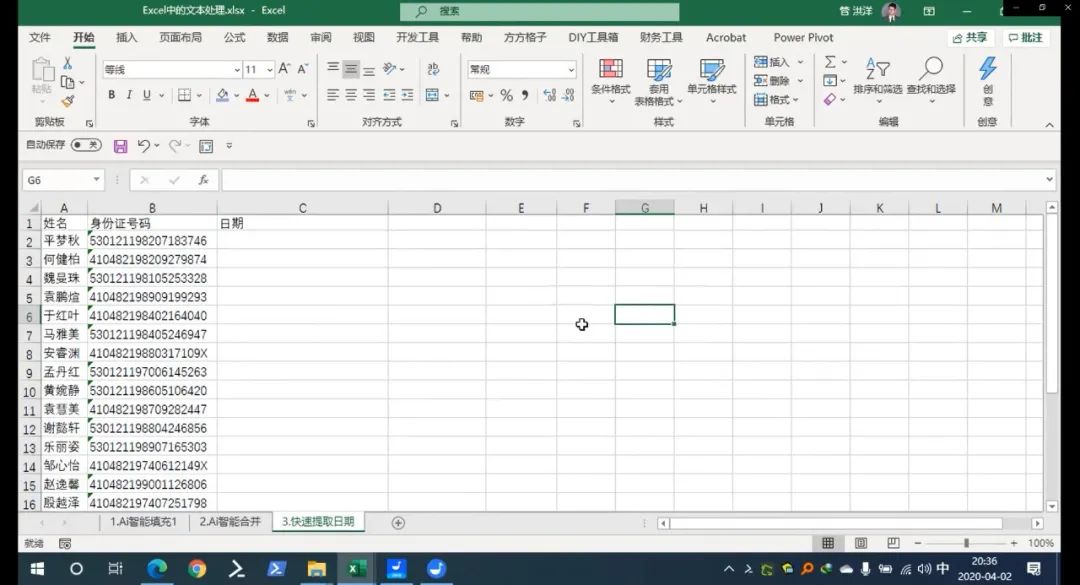Increase decimal places
Viewport: 1080px width, 585px height.
click(x=549, y=96)
